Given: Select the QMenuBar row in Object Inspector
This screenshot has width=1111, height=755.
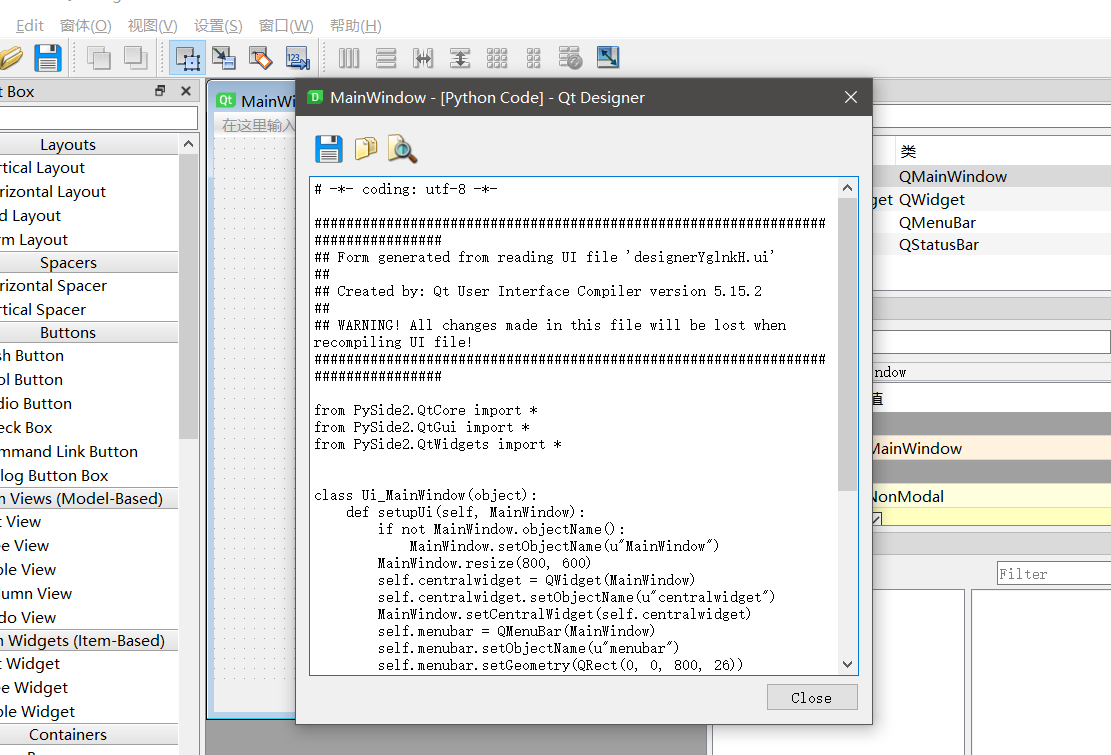Looking at the screenshot, I should coord(991,222).
